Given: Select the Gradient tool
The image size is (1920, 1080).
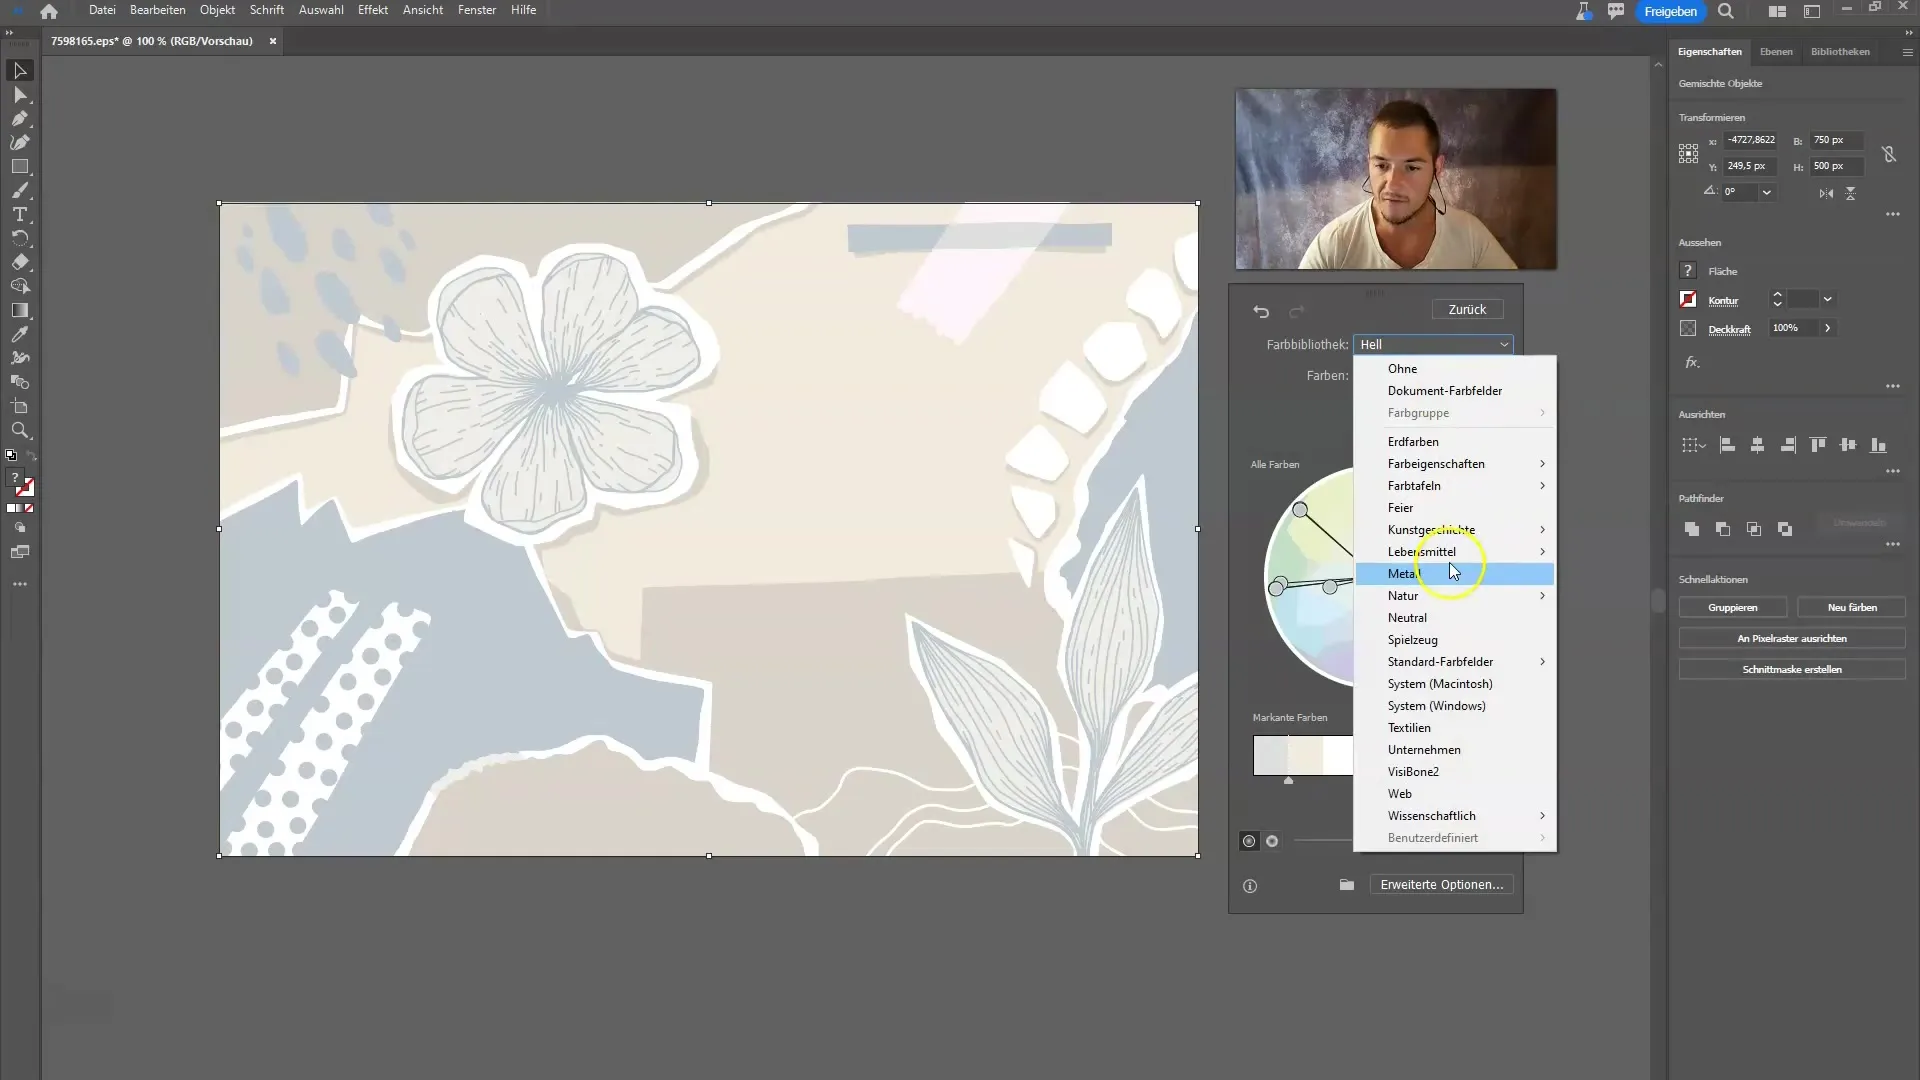Looking at the screenshot, I should point(20,311).
